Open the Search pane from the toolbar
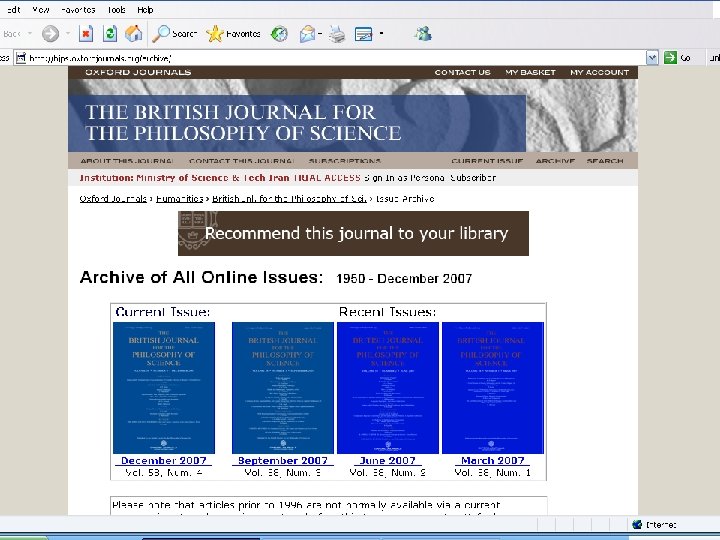Screen dimensions: 720x540 coord(174,34)
